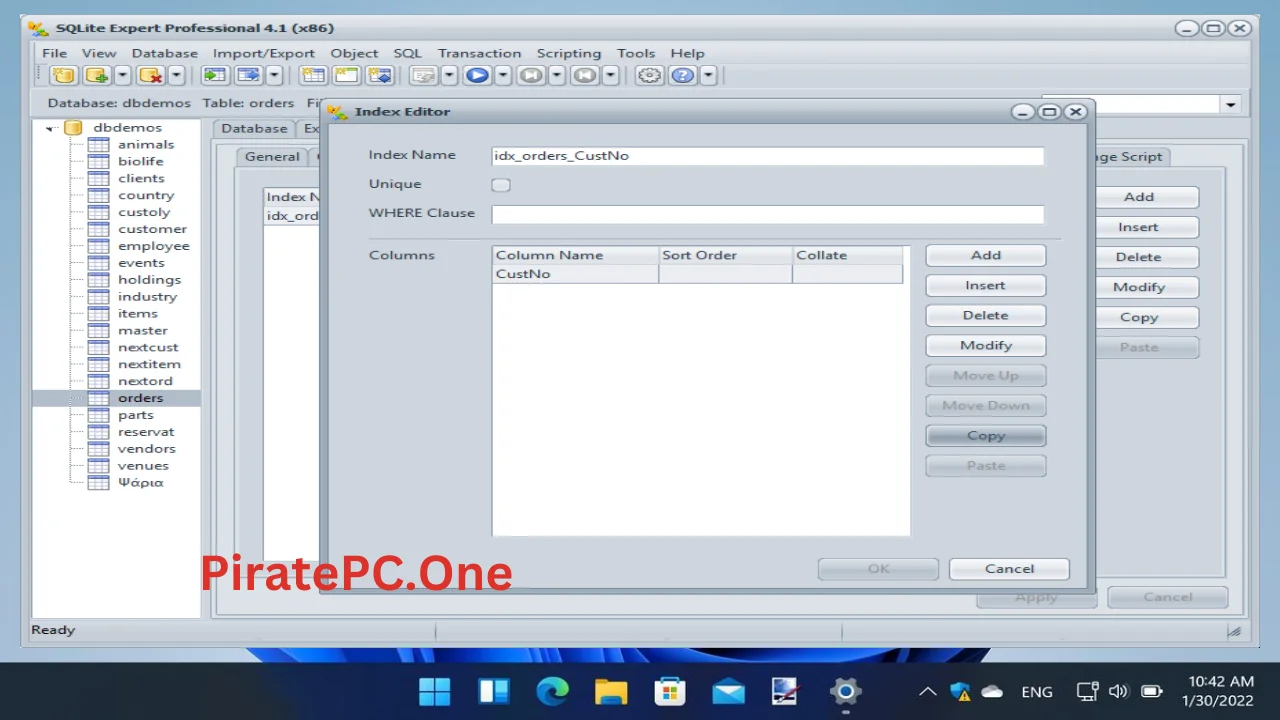Select the employee table in tree
The image size is (1280, 720).
pos(153,246)
